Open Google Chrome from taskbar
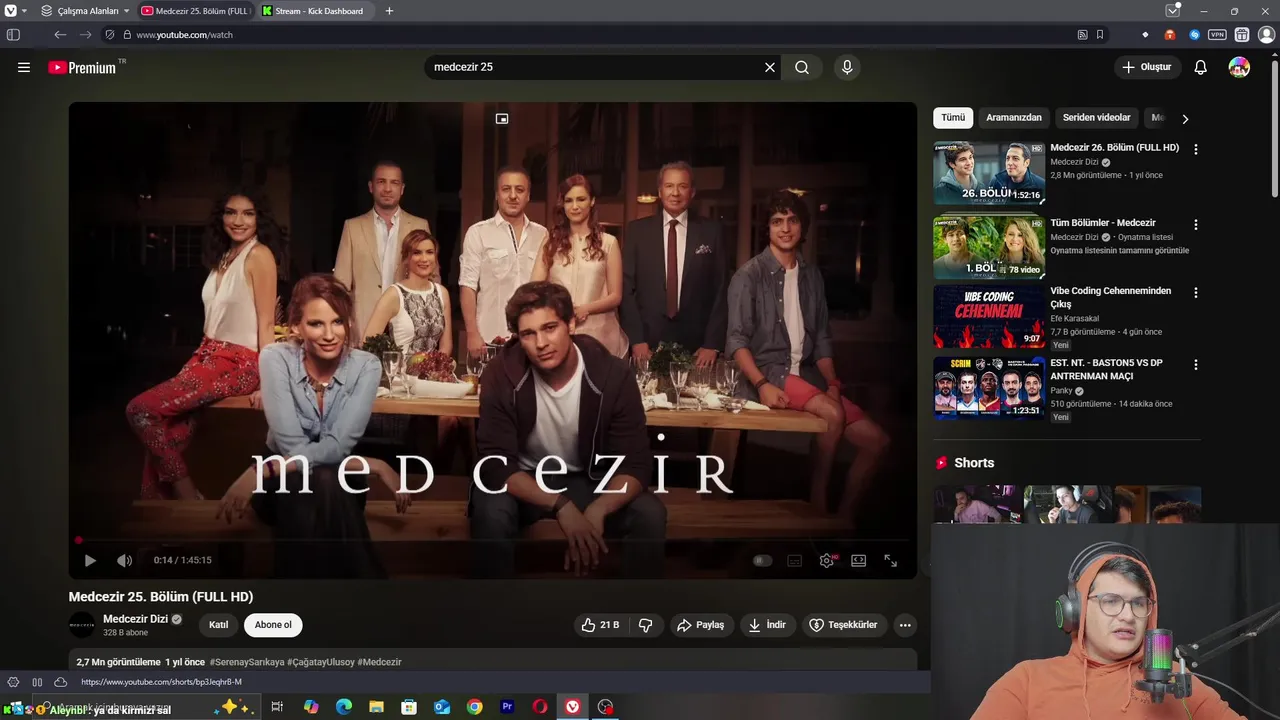 pos(474,707)
